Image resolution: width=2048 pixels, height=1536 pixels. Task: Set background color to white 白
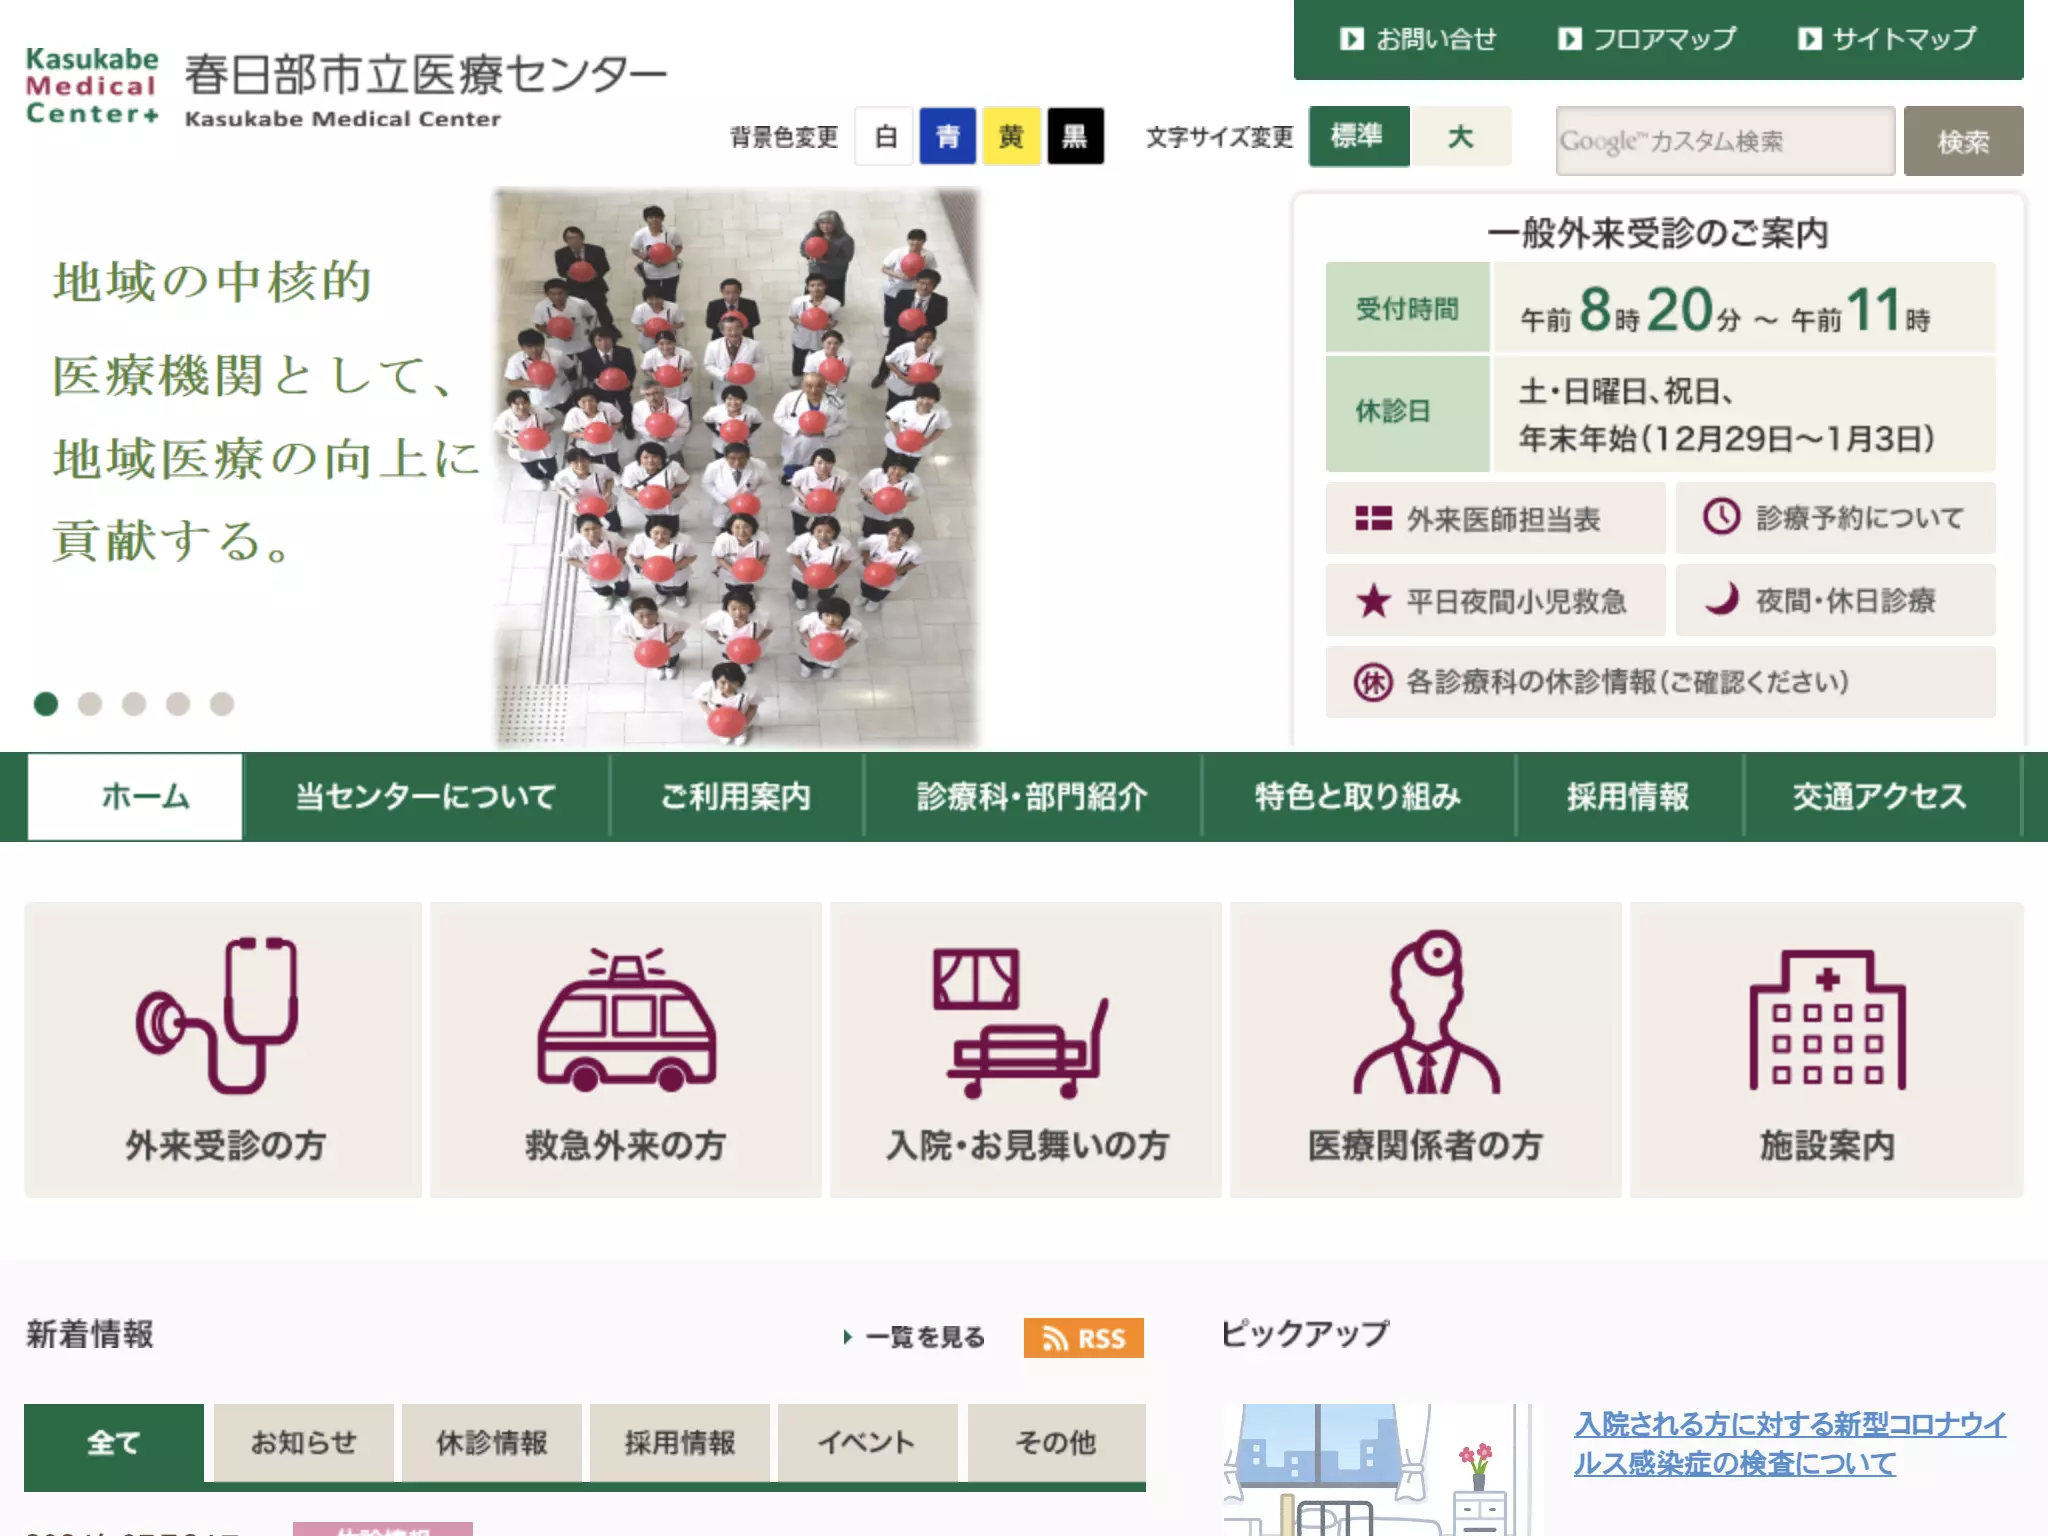click(885, 136)
